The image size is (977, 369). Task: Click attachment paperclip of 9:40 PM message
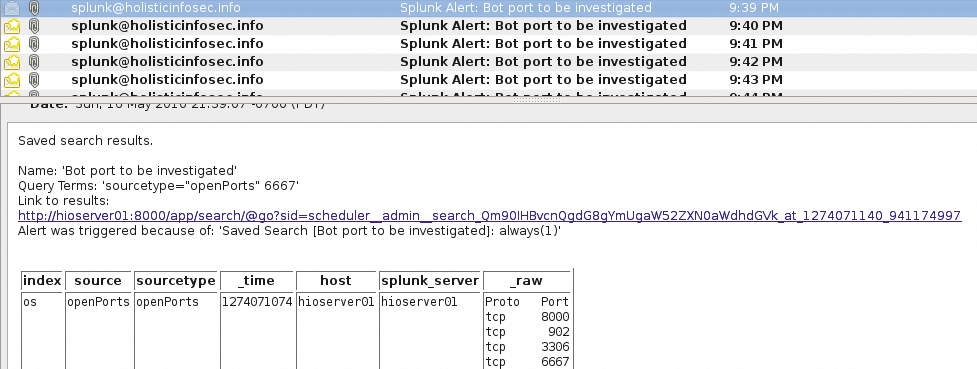(x=35, y=26)
